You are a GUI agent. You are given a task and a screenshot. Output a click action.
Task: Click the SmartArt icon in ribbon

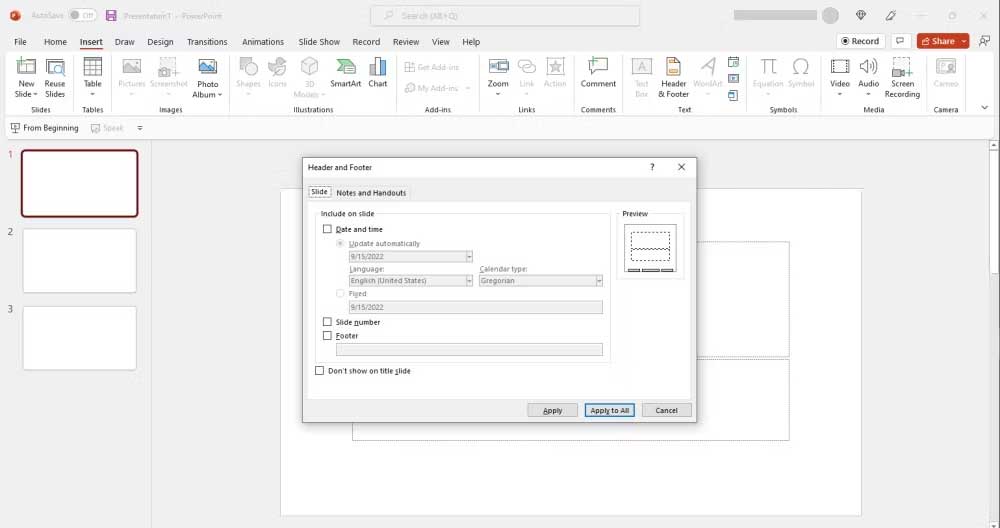click(x=345, y=72)
